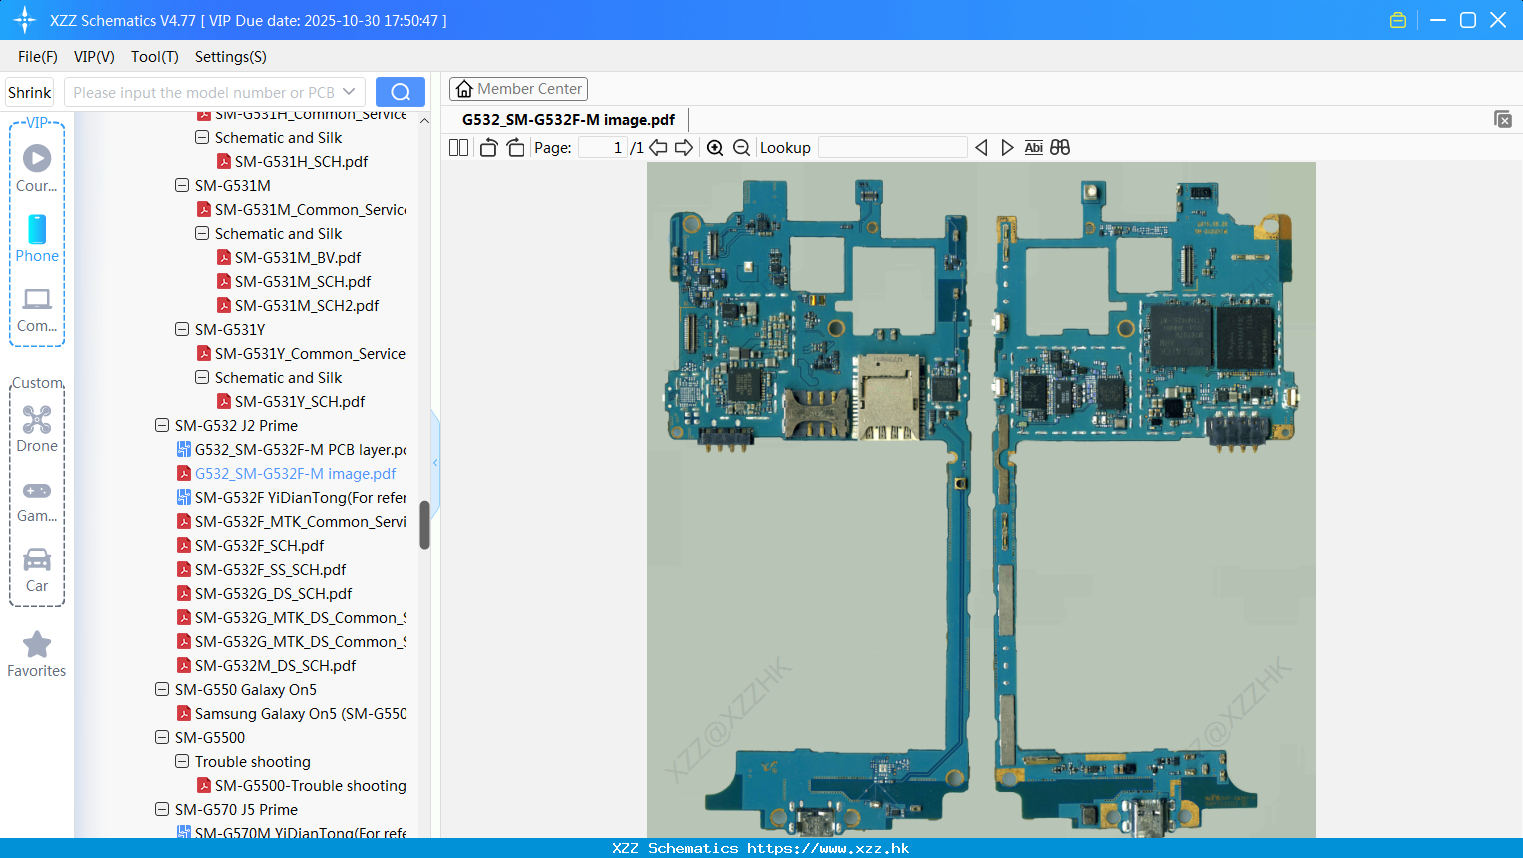
Task: Rotate the page counterclockwise
Action: coord(488,148)
